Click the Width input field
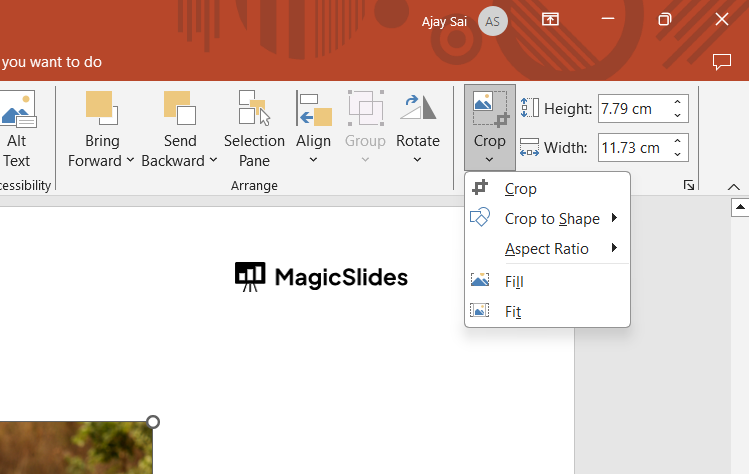Viewport: 749px width, 474px height. coord(632,148)
